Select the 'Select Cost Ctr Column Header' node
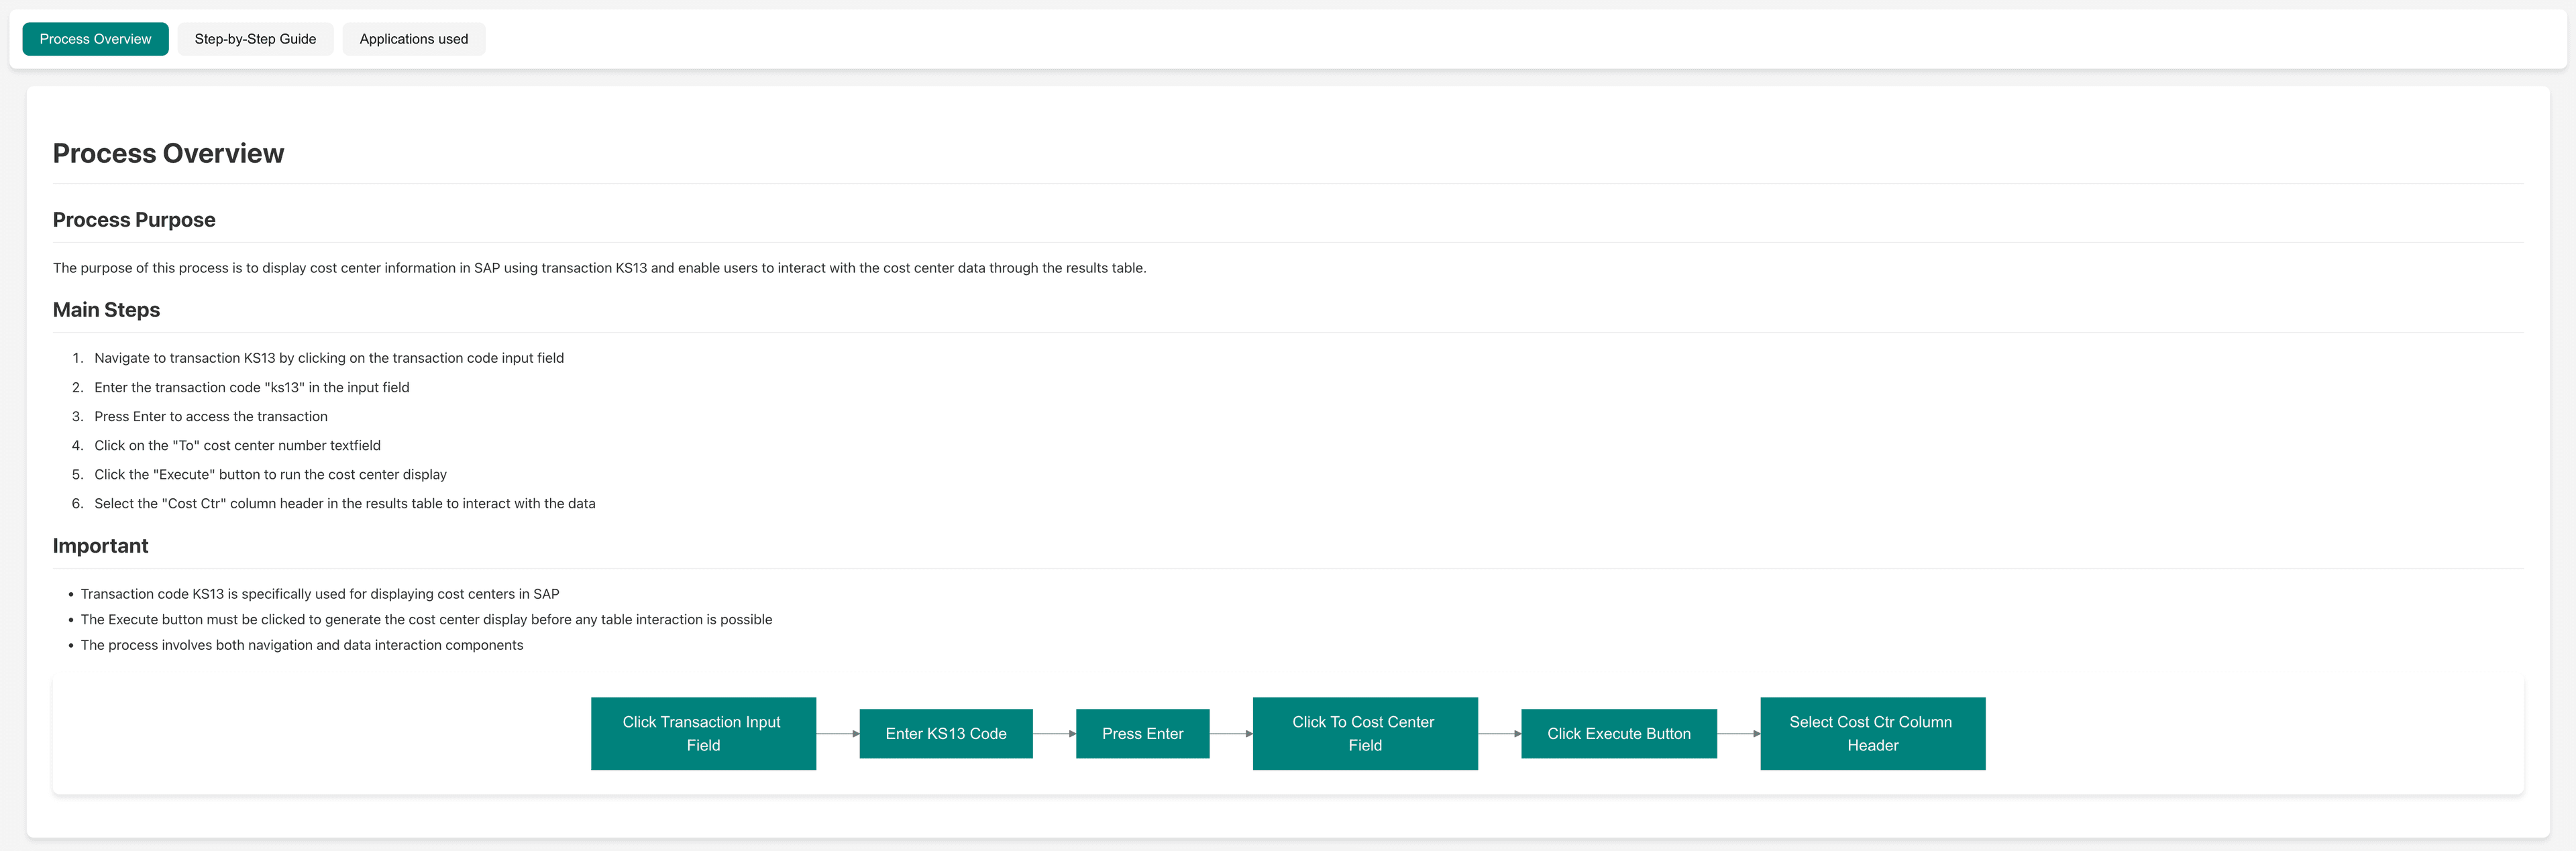The image size is (2576, 851). tap(1872, 733)
